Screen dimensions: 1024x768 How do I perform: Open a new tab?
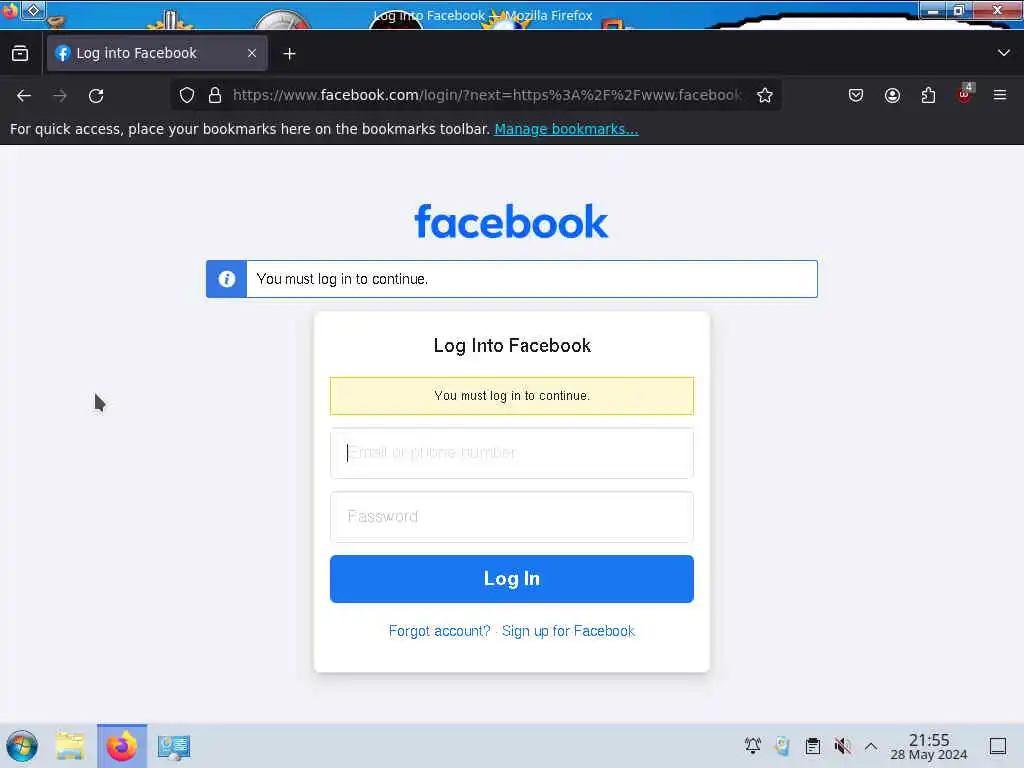tap(289, 54)
